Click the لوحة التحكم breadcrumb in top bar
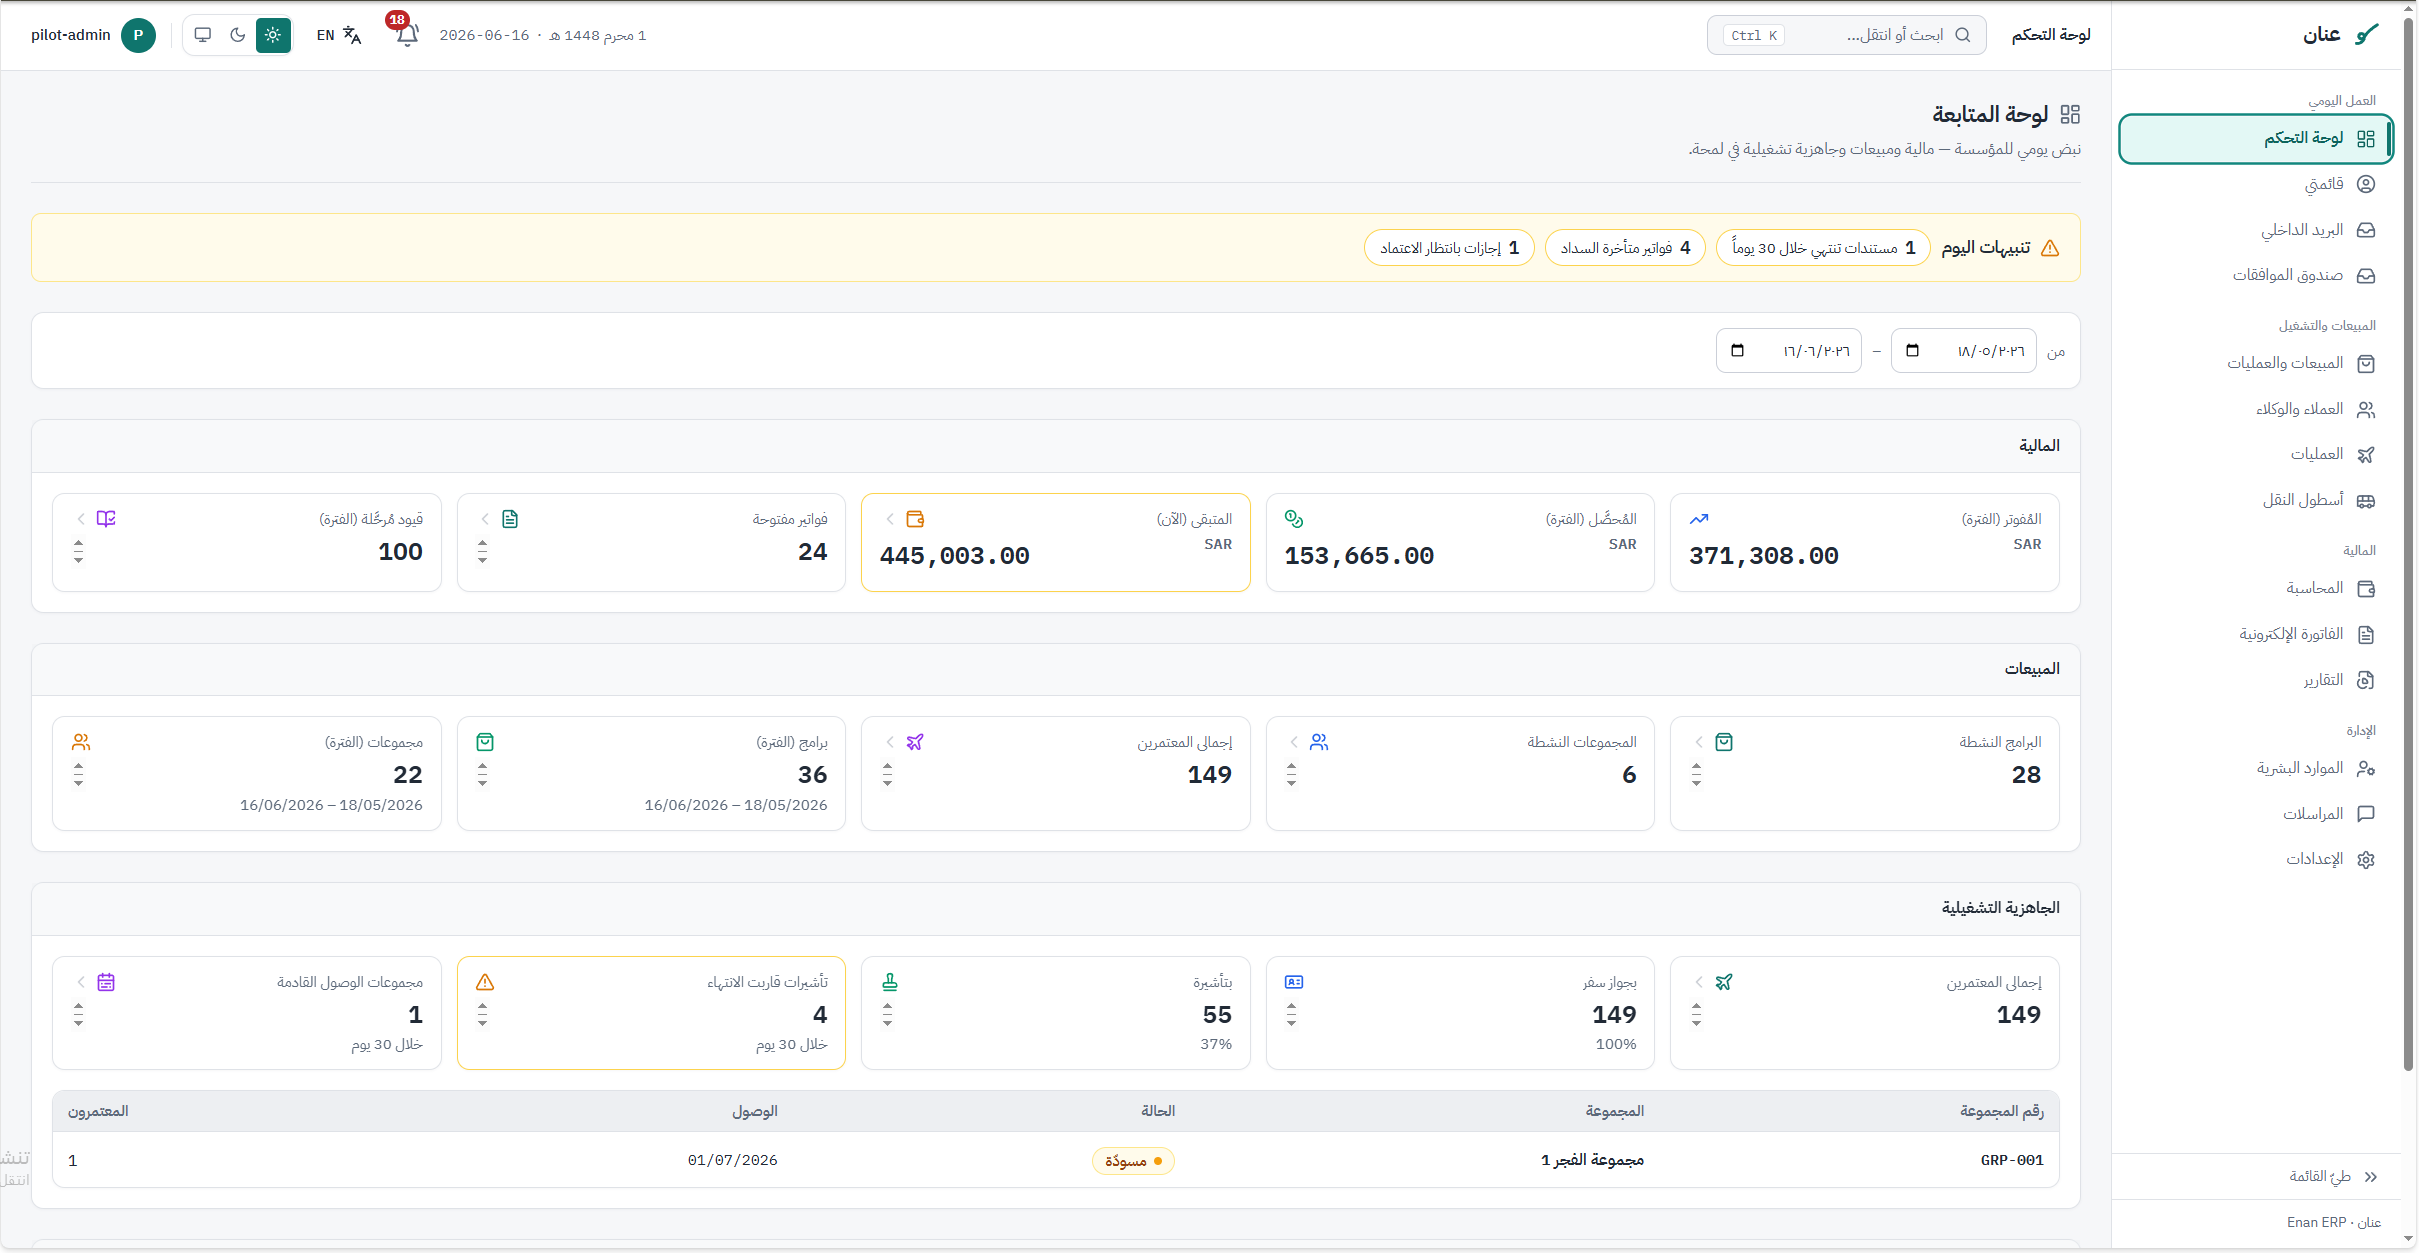The image size is (2419, 1253). pos(2051,35)
